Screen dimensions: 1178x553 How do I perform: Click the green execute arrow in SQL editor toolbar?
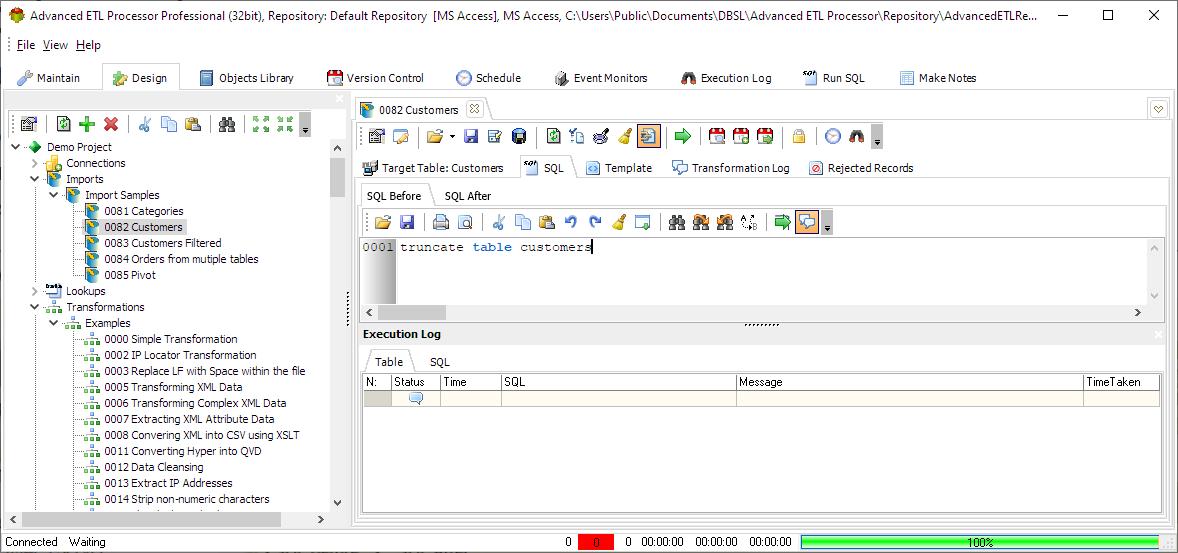783,222
